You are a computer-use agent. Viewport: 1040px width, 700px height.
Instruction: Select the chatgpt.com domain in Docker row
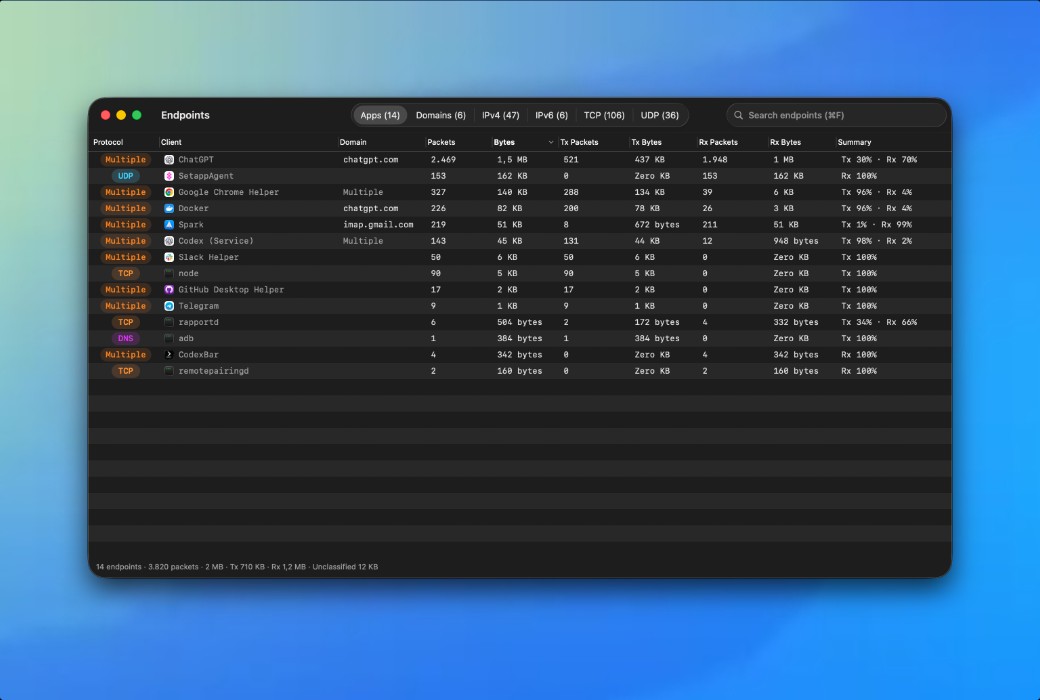click(371, 208)
